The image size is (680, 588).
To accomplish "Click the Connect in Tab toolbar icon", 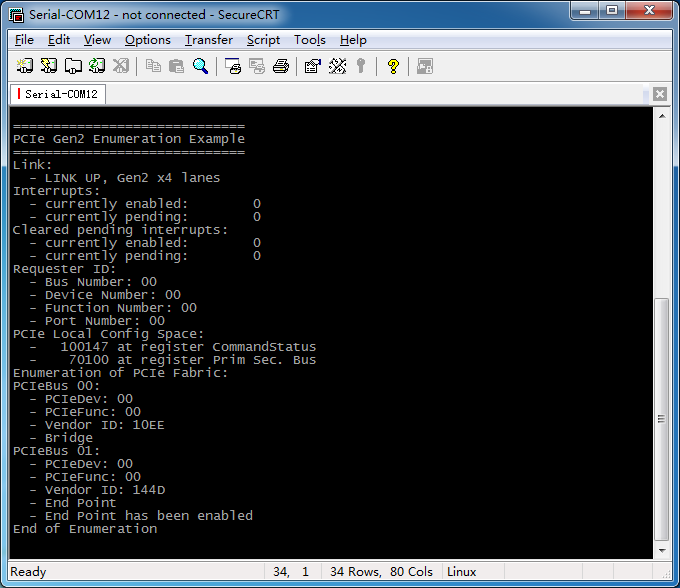I will (73, 66).
